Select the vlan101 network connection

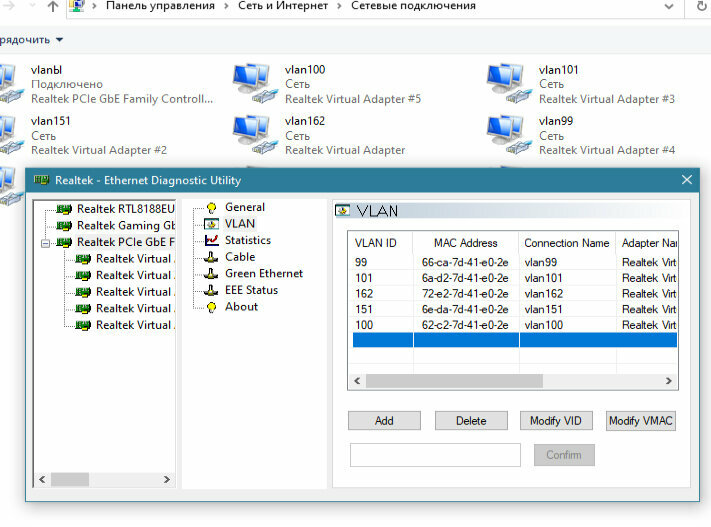coord(582,84)
